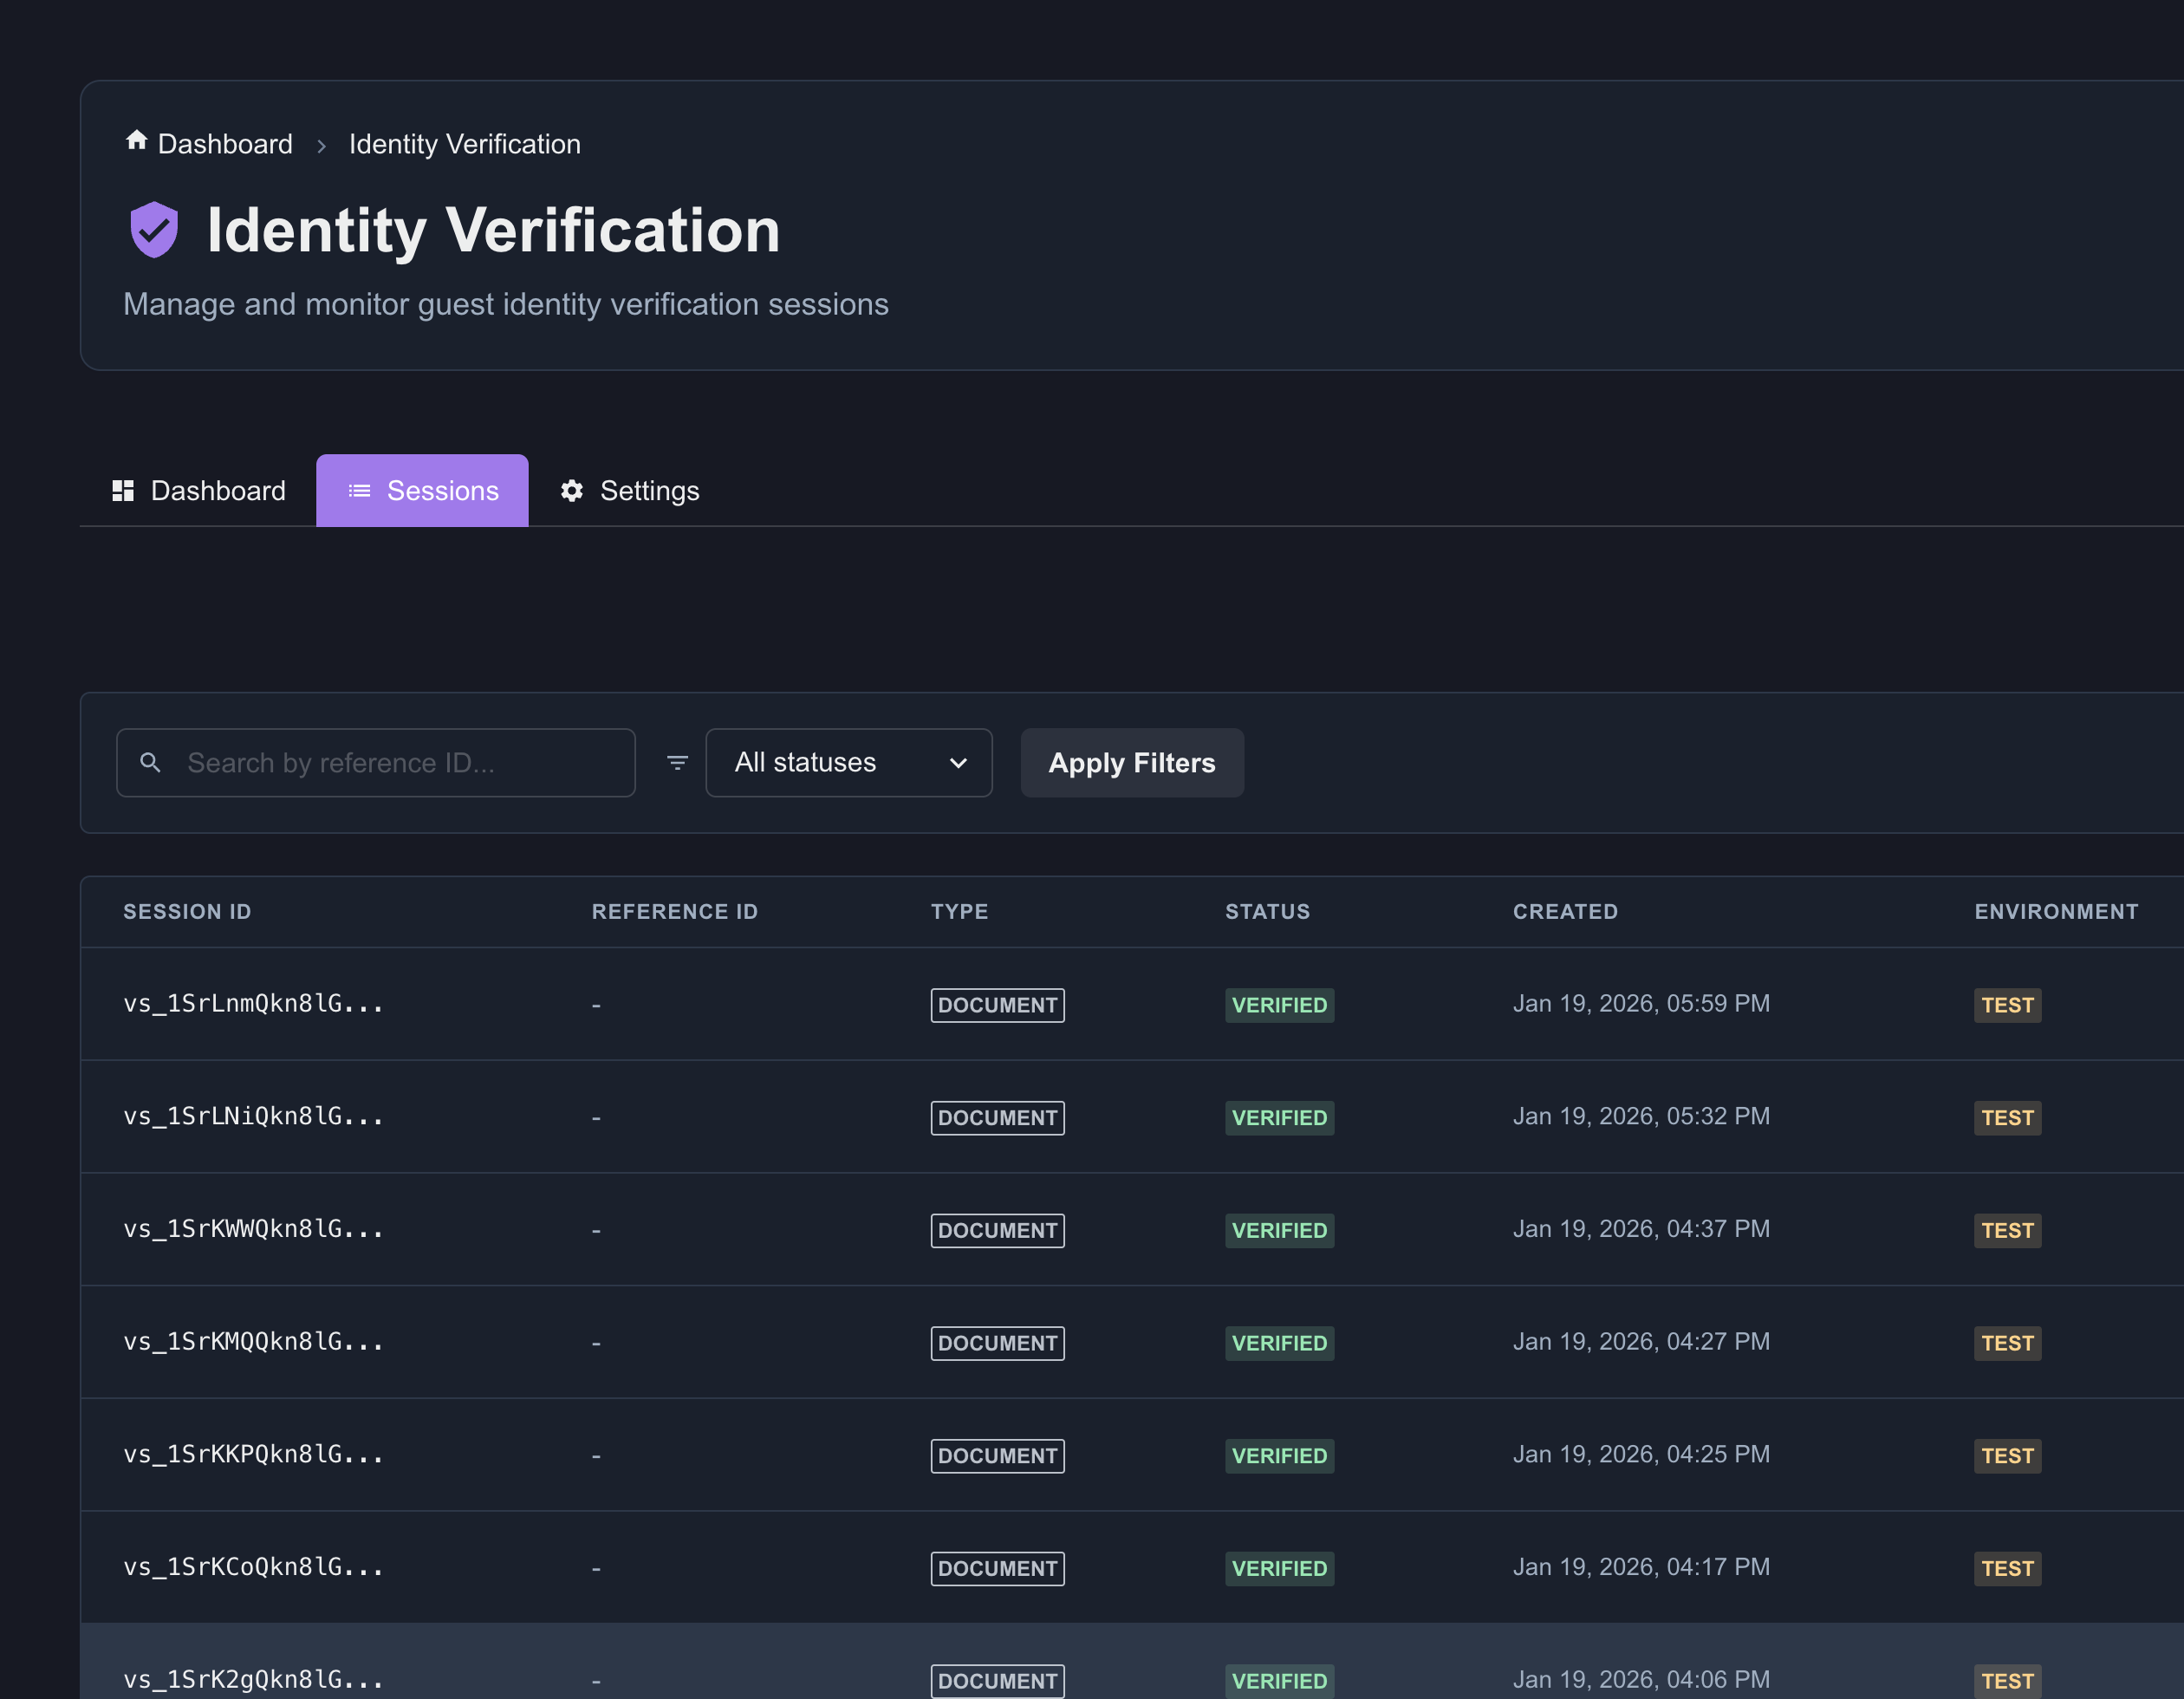This screenshot has width=2184, height=1699.
Task: Click DOCUMENT badge in 04:37 PM row
Action: click(x=998, y=1230)
